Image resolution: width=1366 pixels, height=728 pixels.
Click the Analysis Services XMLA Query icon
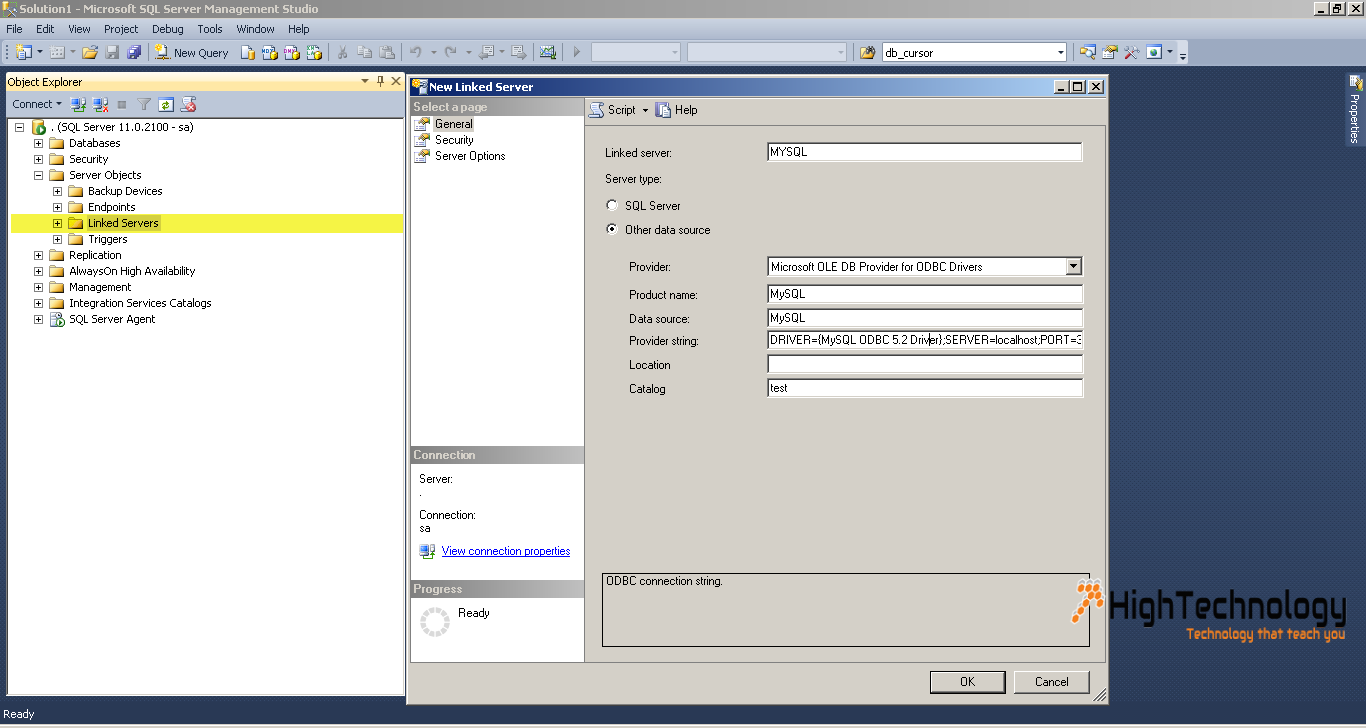point(314,52)
